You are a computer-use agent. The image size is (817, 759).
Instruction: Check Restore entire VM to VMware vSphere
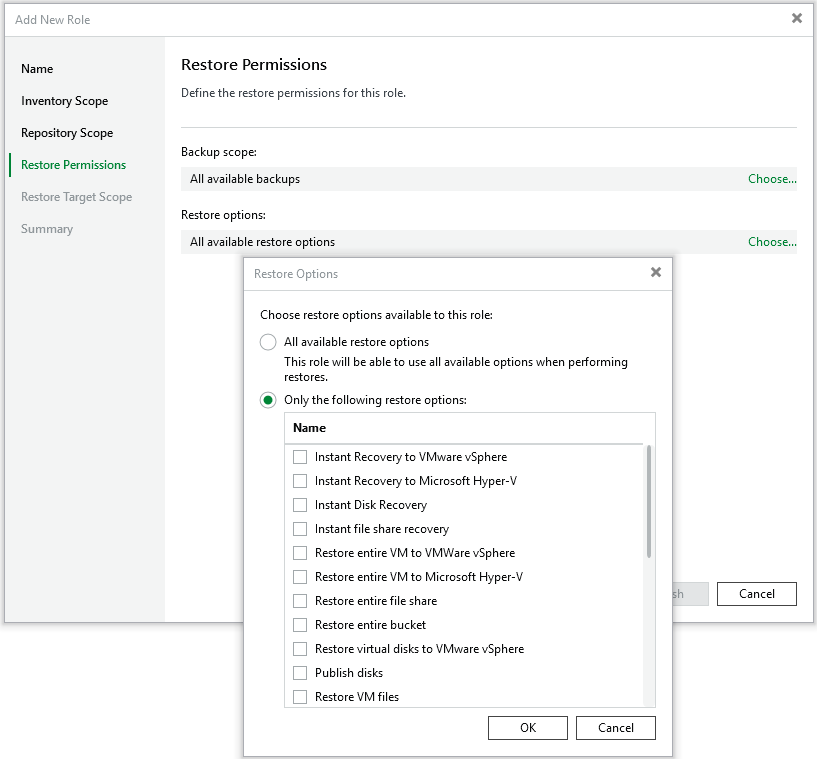[300, 553]
